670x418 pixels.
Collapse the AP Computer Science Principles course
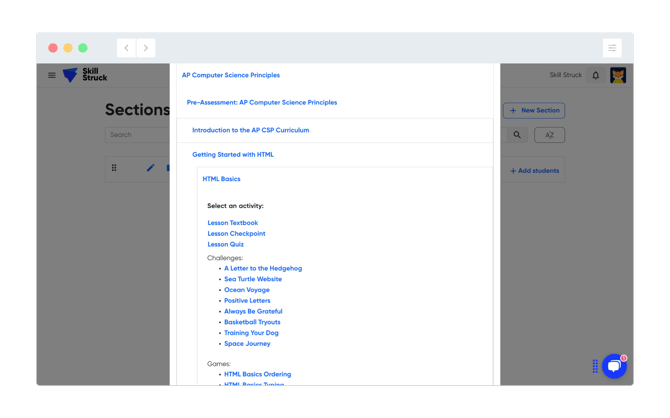pyautogui.click(x=231, y=75)
